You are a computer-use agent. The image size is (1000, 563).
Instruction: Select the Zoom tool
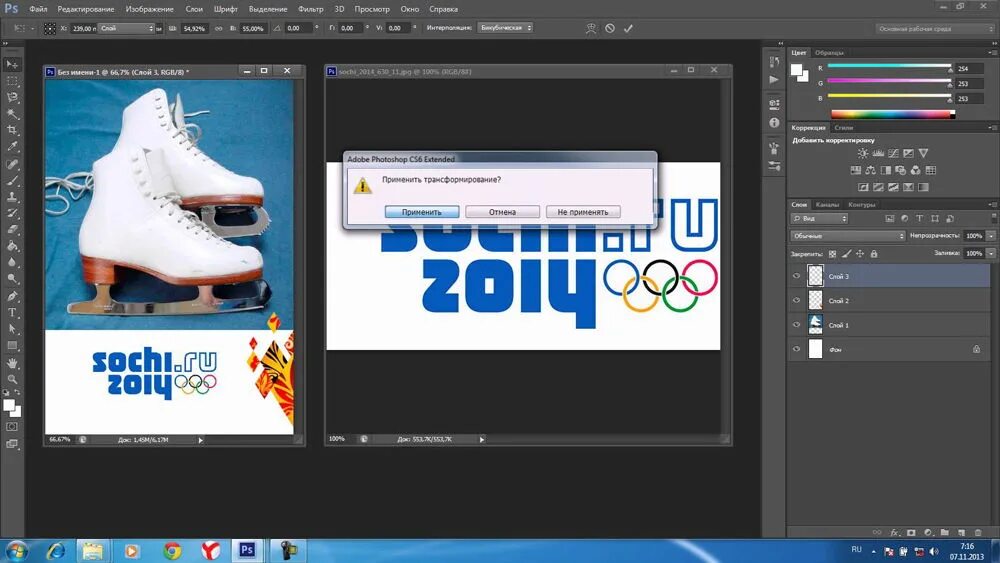tap(12, 379)
